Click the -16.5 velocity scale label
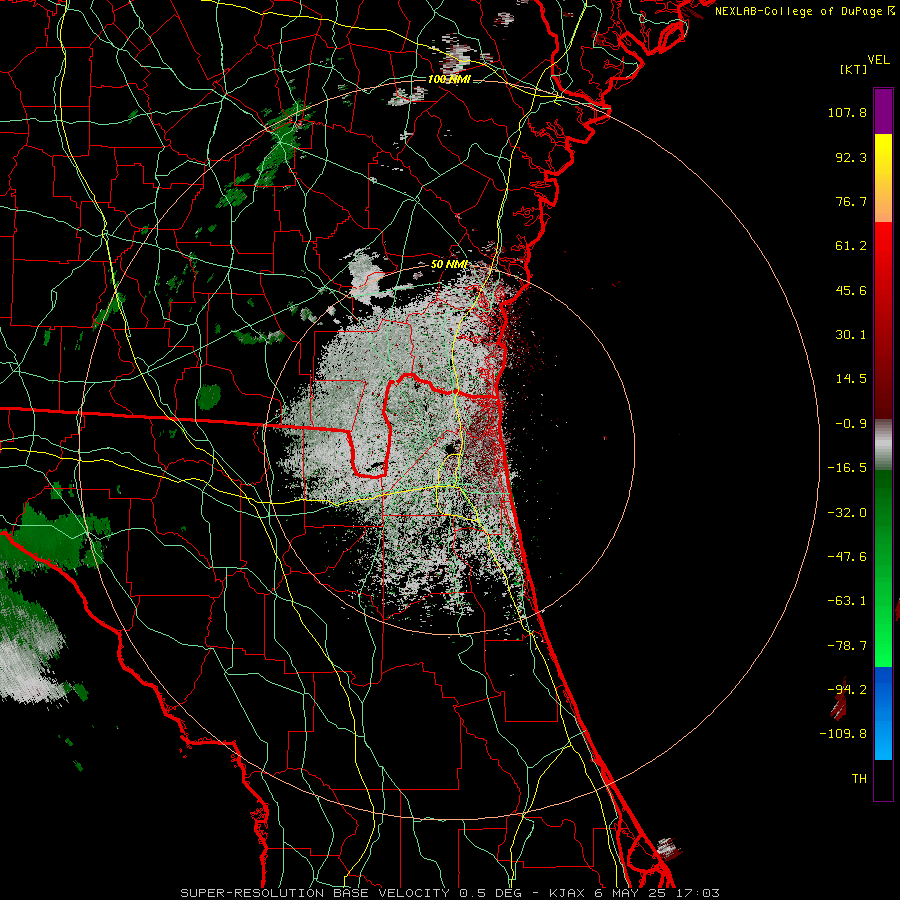The height and width of the screenshot is (900, 900). (x=847, y=468)
